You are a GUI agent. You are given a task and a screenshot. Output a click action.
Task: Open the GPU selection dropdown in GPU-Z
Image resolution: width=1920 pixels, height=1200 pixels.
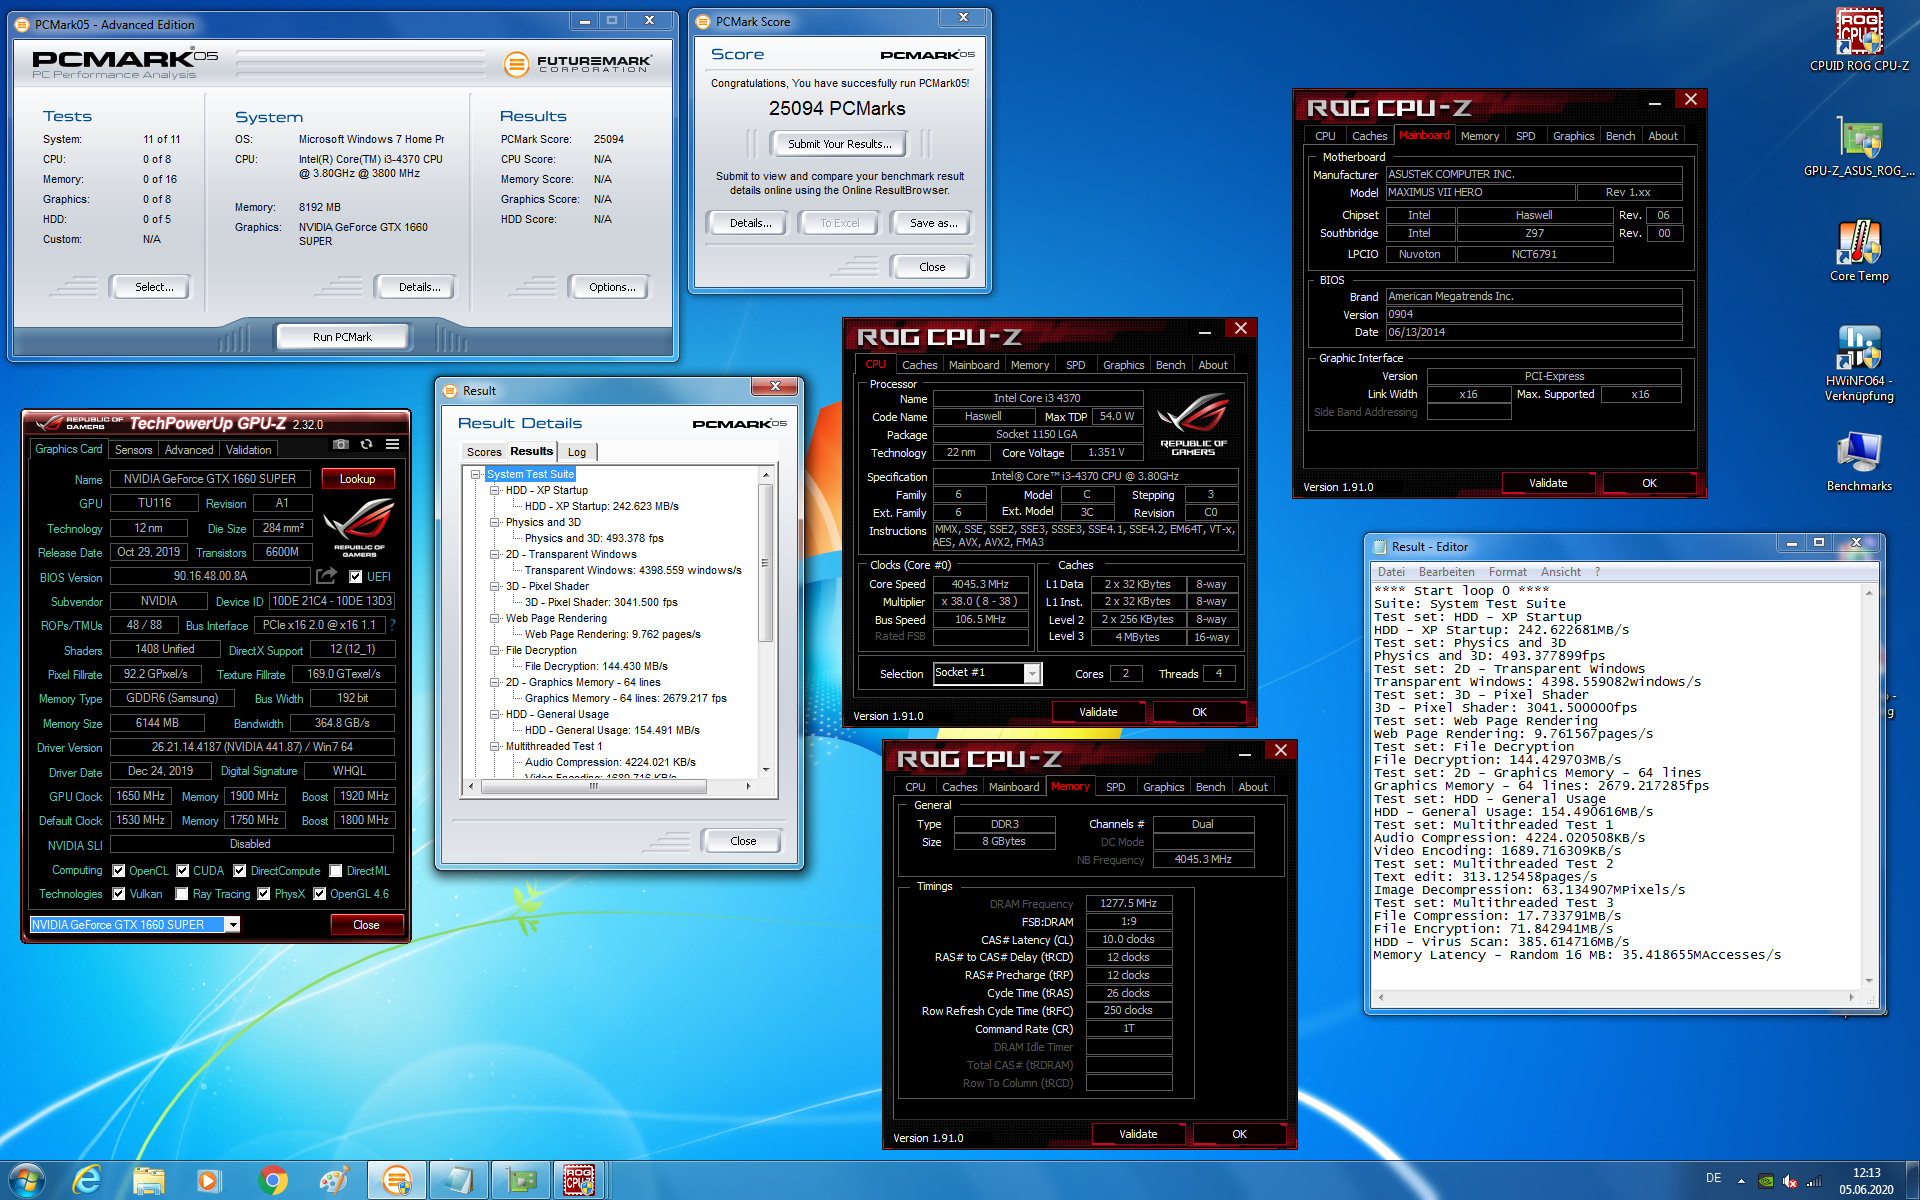click(x=232, y=925)
